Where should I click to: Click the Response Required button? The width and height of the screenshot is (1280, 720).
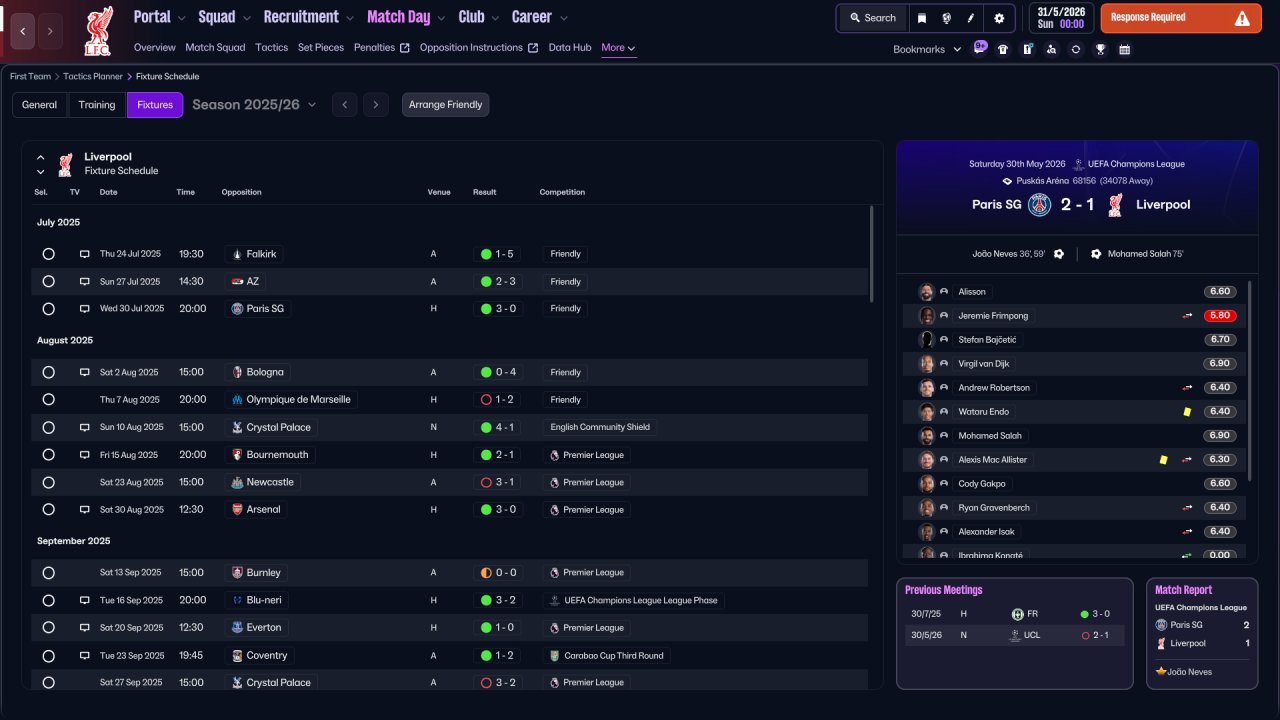tap(1181, 18)
